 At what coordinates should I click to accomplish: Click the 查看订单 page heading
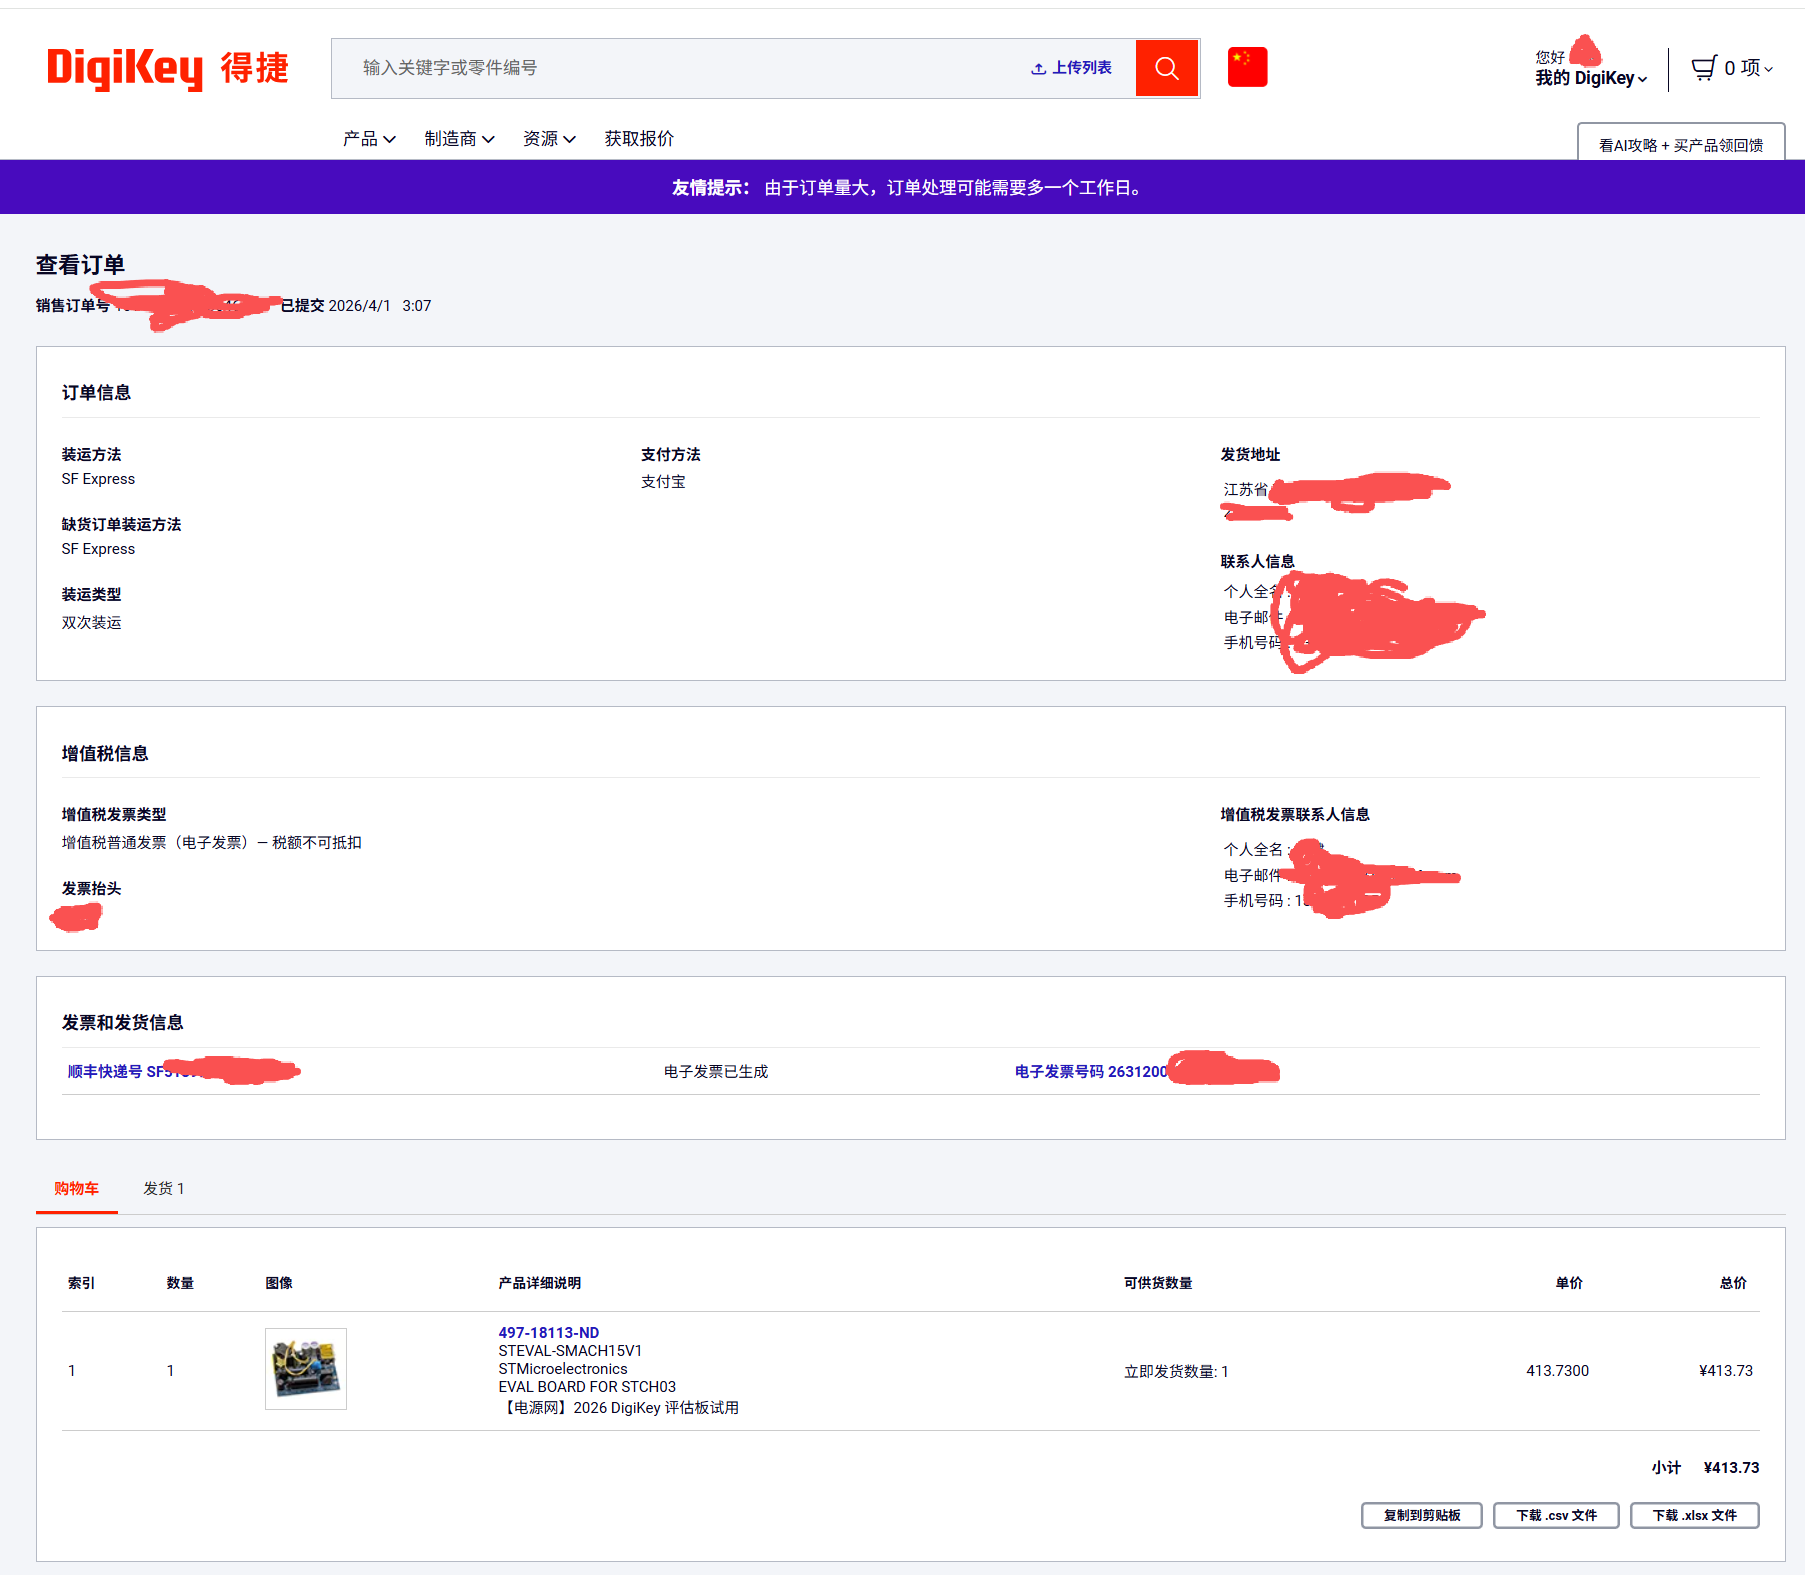point(80,264)
